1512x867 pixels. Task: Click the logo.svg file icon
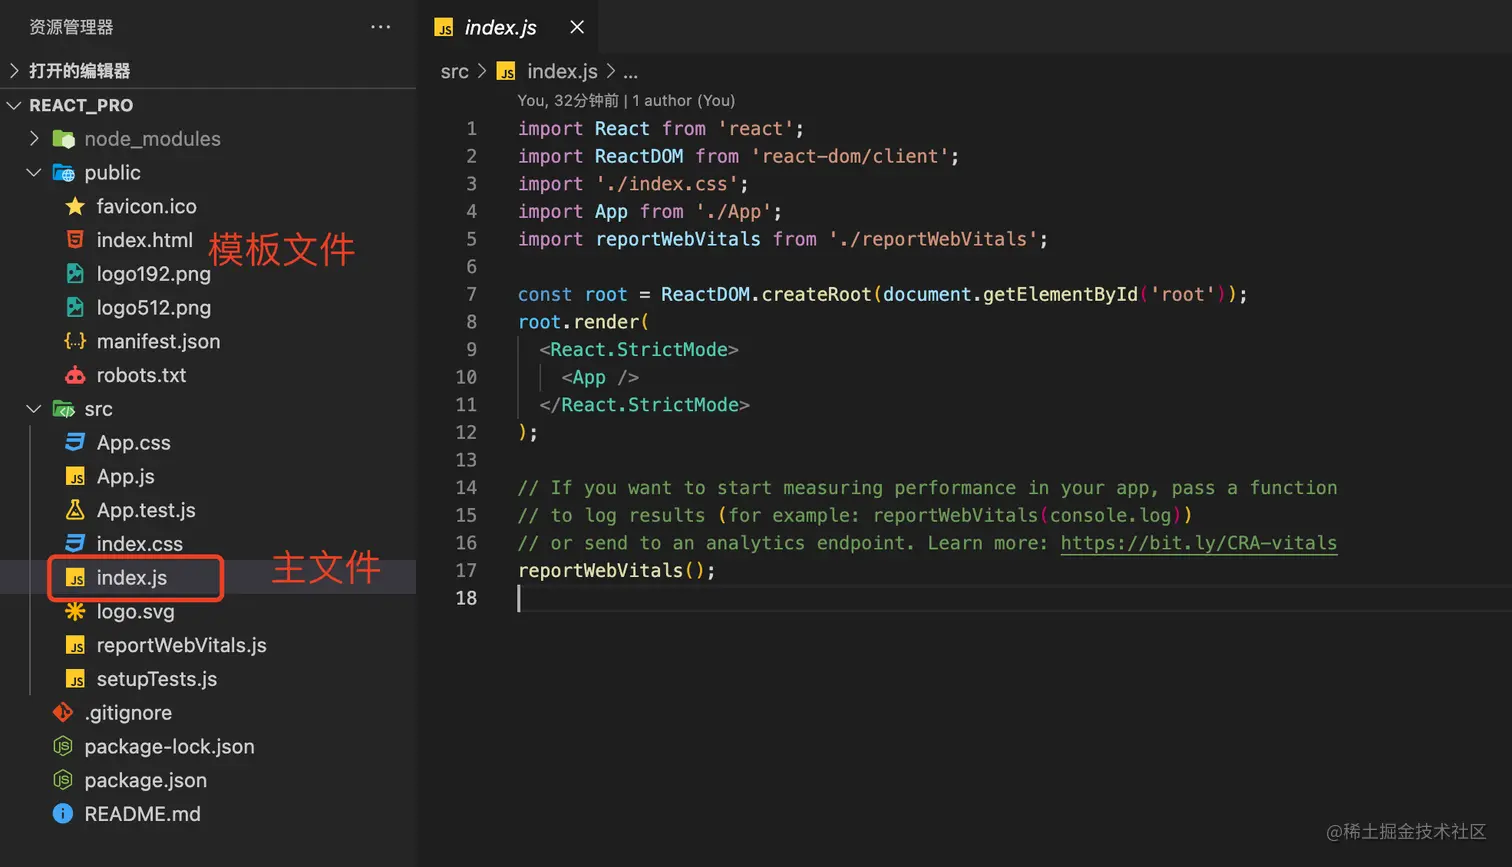[75, 612]
